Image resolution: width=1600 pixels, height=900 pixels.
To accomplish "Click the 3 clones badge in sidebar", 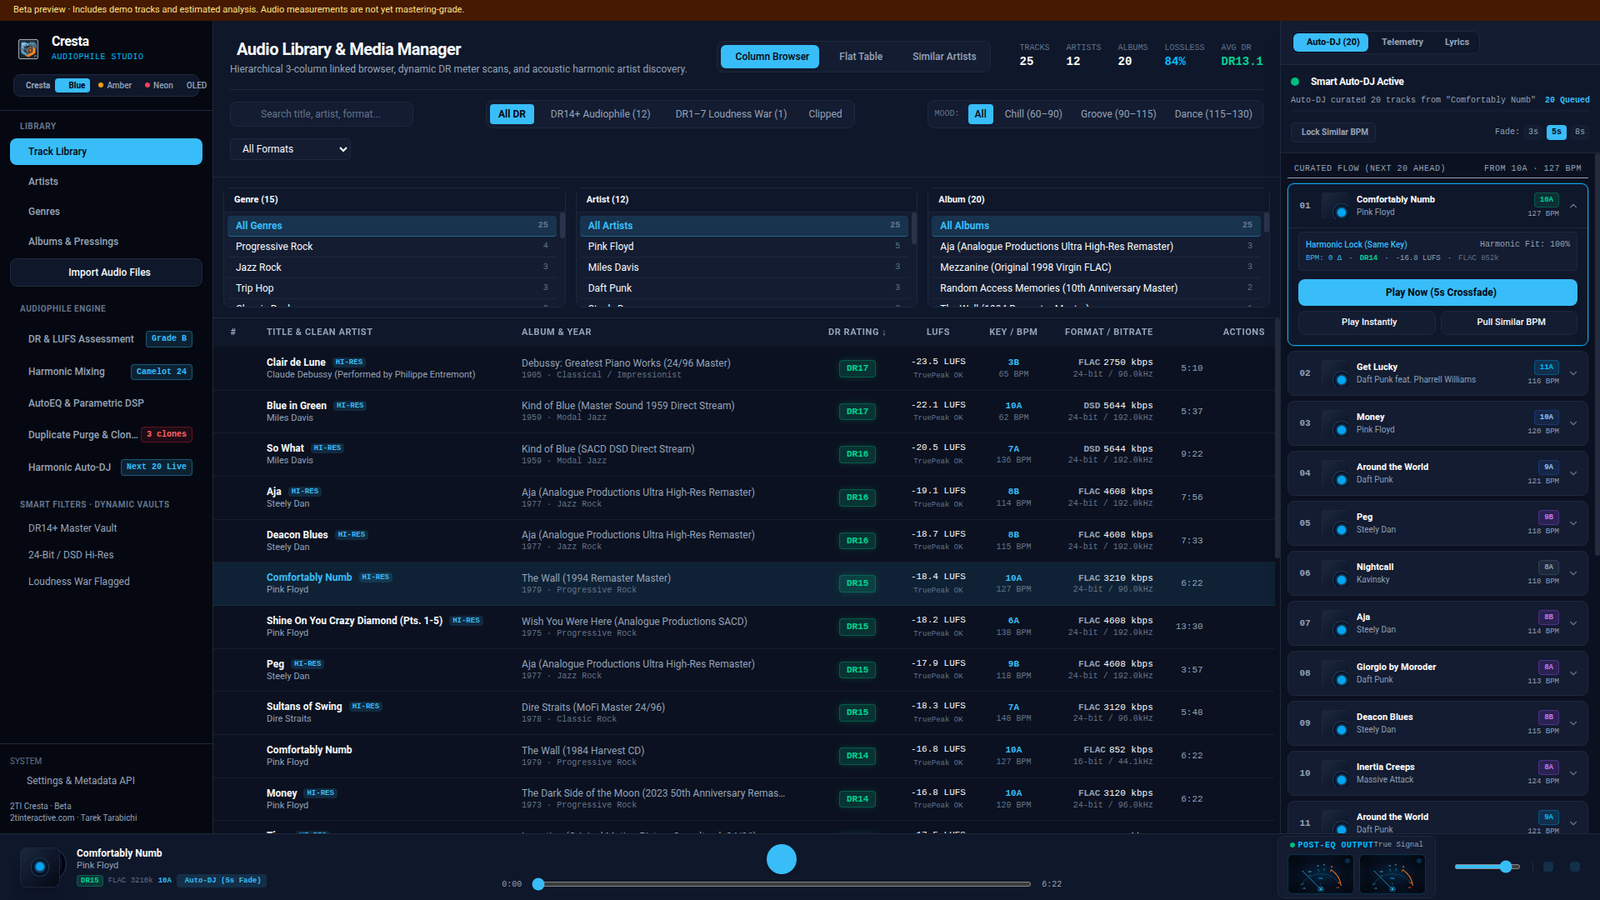I will click(x=167, y=434).
